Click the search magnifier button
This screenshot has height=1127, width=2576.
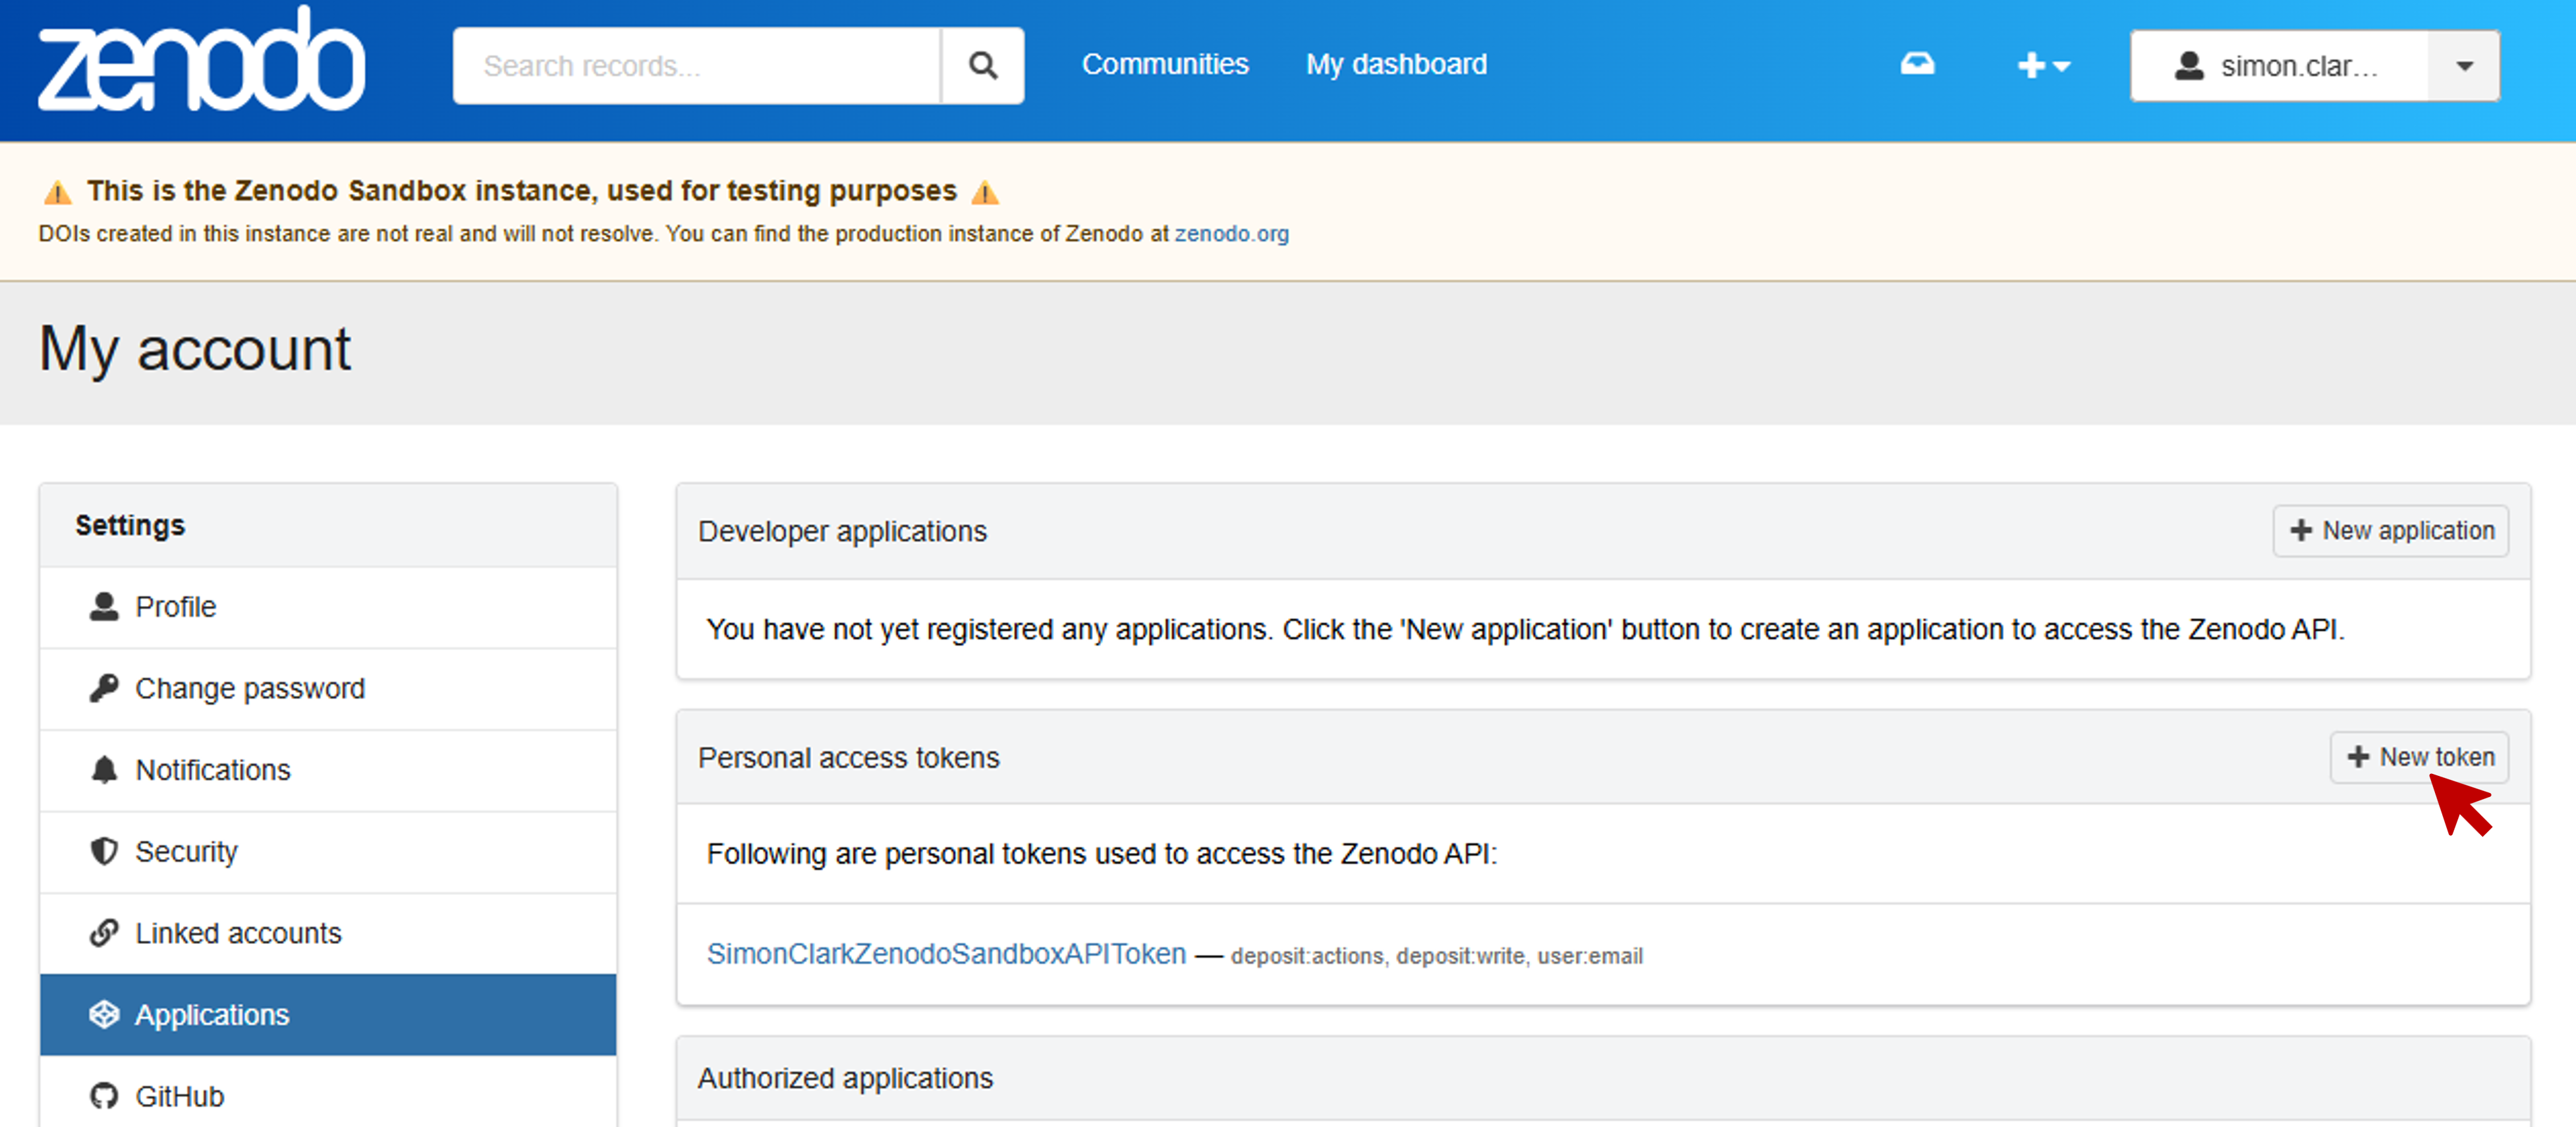click(983, 66)
